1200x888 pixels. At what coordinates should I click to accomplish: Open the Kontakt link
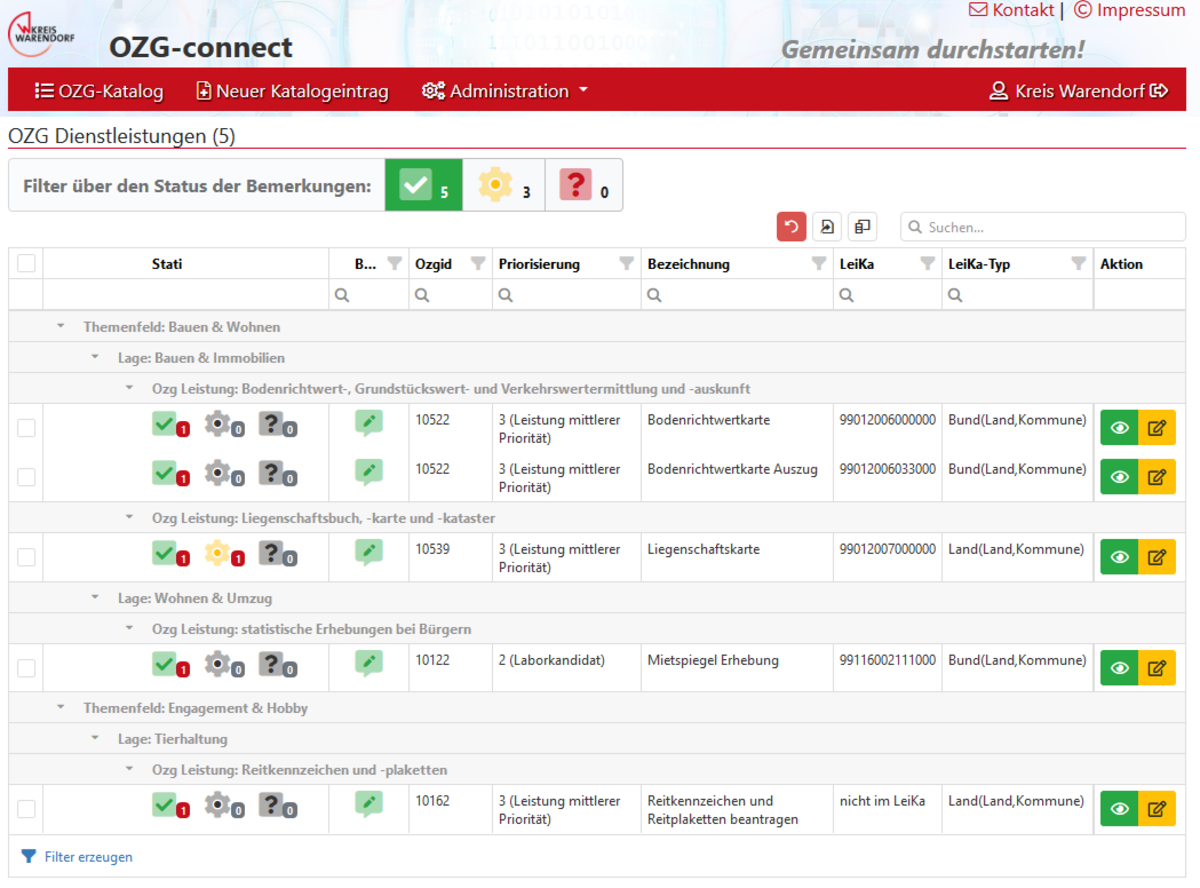click(x=1012, y=10)
